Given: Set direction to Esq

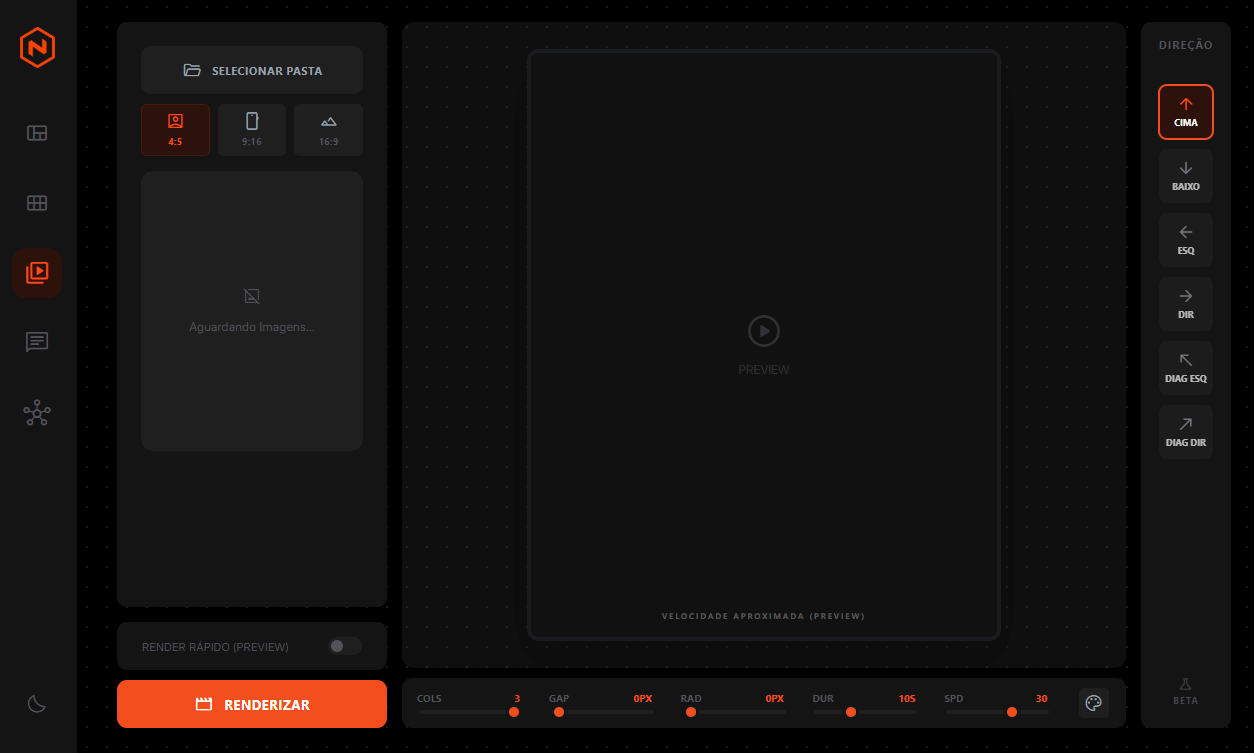Looking at the screenshot, I should click(1186, 240).
